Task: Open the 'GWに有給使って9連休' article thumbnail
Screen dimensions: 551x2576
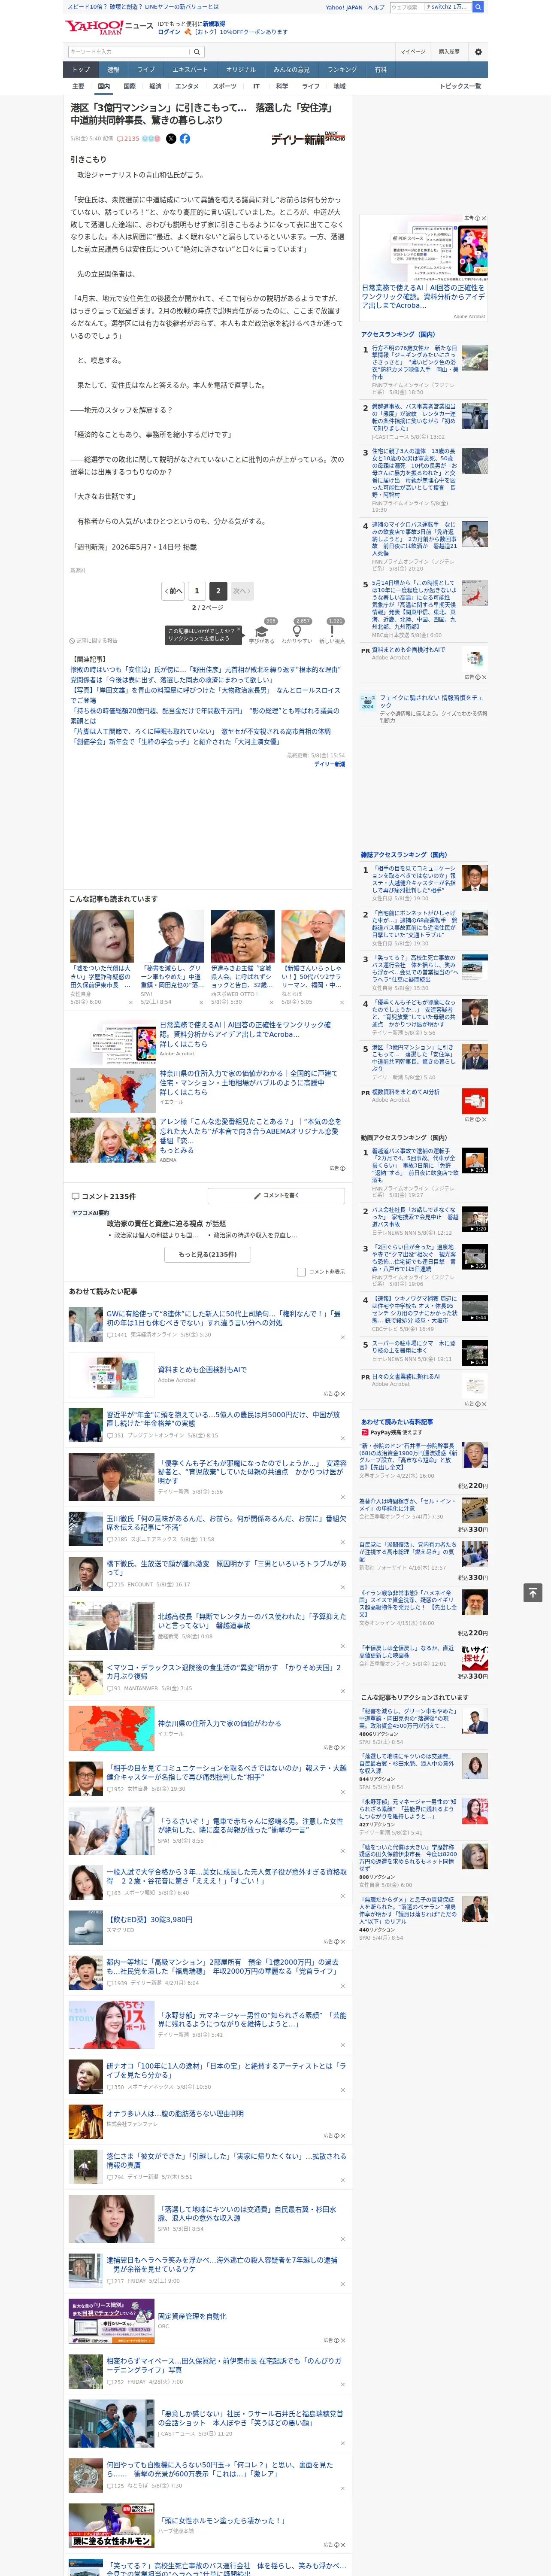Action: [85, 1325]
